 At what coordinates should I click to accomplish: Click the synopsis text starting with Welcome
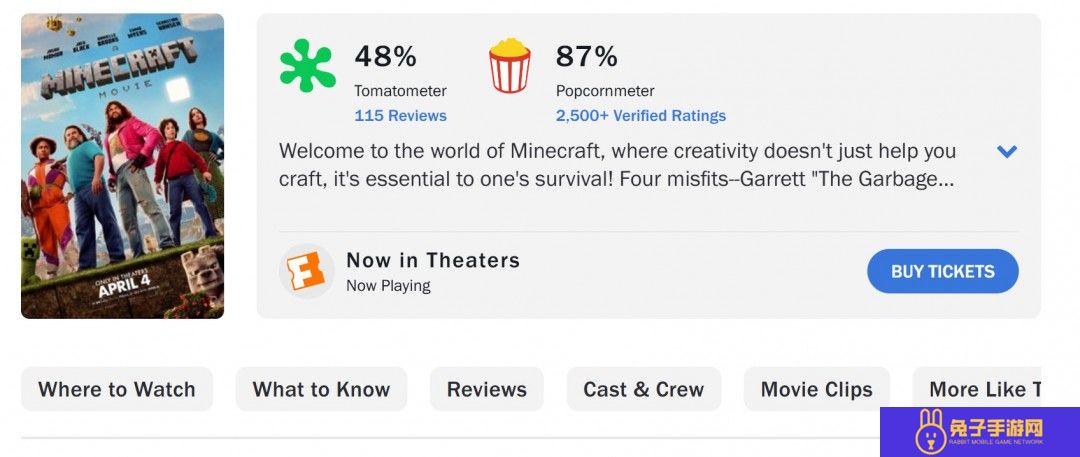617,165
